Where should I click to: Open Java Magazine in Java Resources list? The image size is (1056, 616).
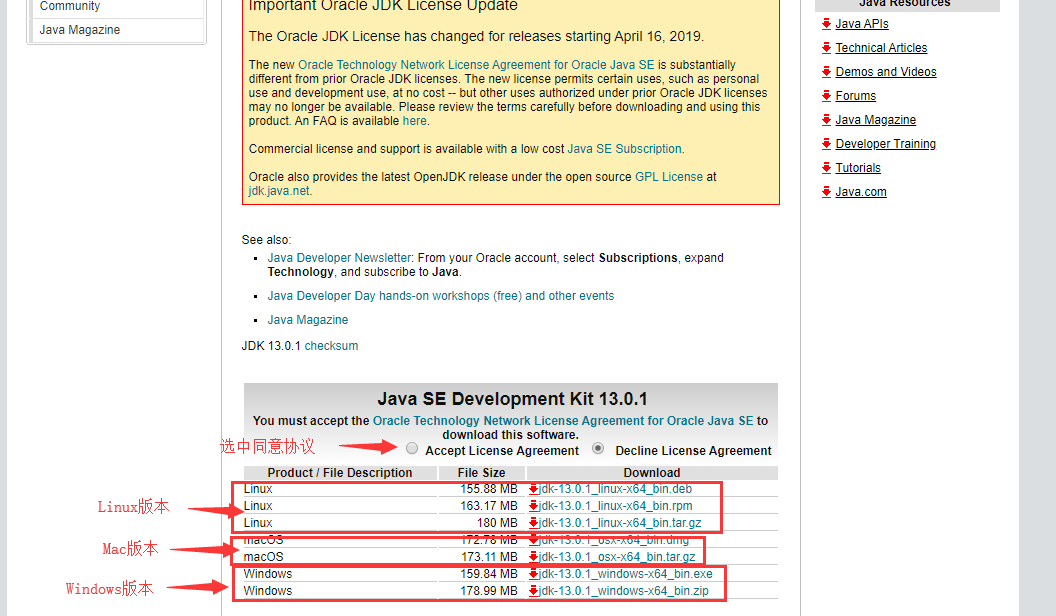(876, 120)
